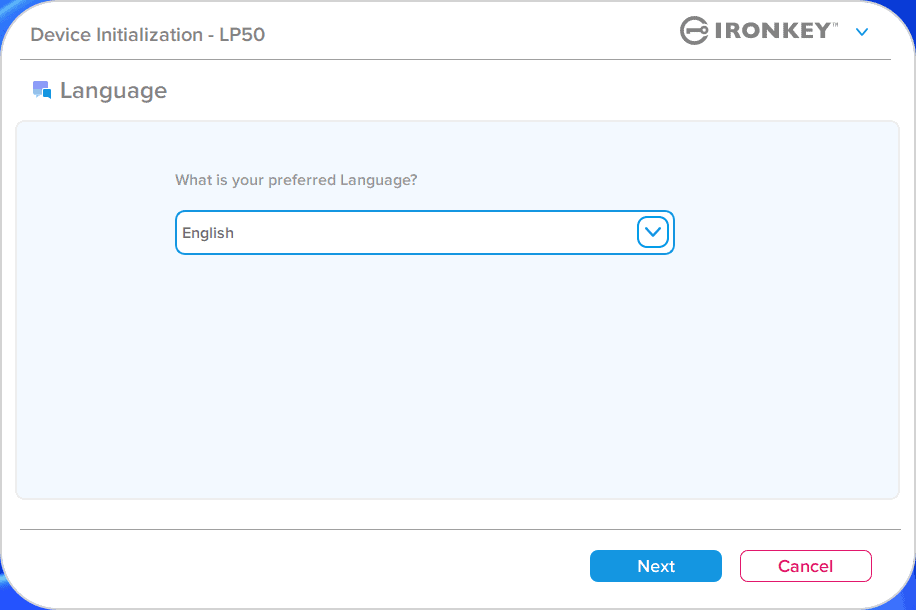Screen dimensions: 916x610
Task: Click the 'What is your preferred Language?' label
Action: [x=296, y=180]
